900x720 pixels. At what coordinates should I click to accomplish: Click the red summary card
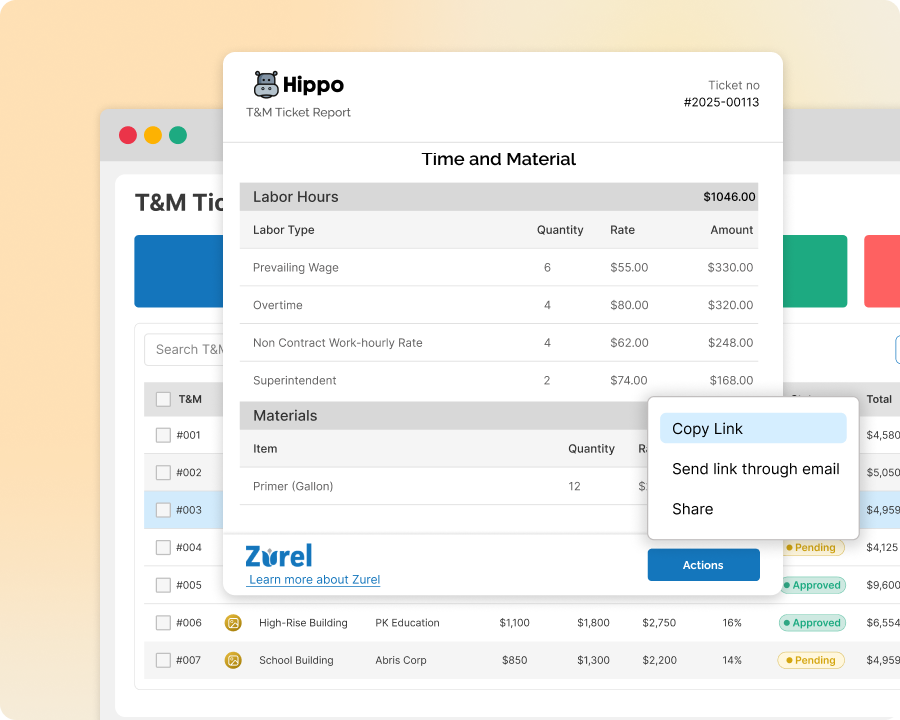coord(882,271)
